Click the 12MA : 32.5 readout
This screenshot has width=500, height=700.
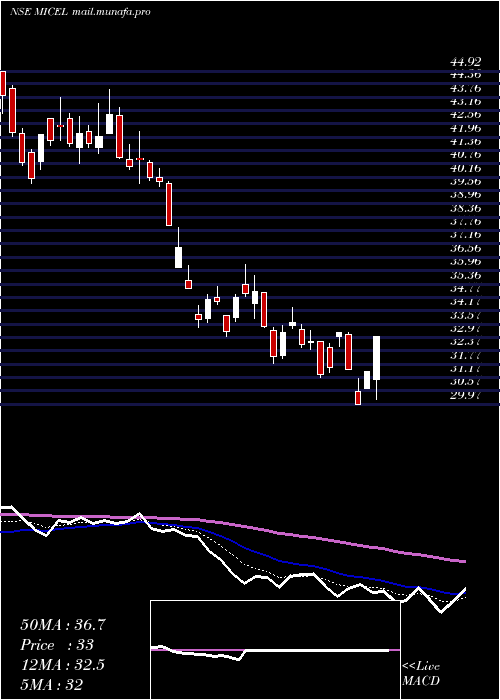(62, 665)
